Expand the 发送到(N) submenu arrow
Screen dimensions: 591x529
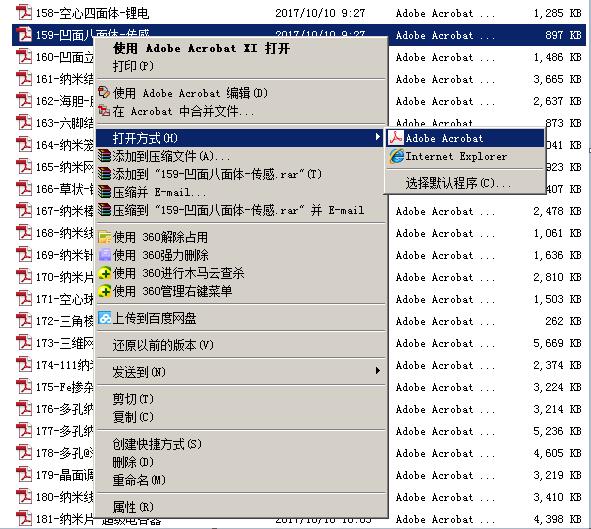click(x=378, y=371)
